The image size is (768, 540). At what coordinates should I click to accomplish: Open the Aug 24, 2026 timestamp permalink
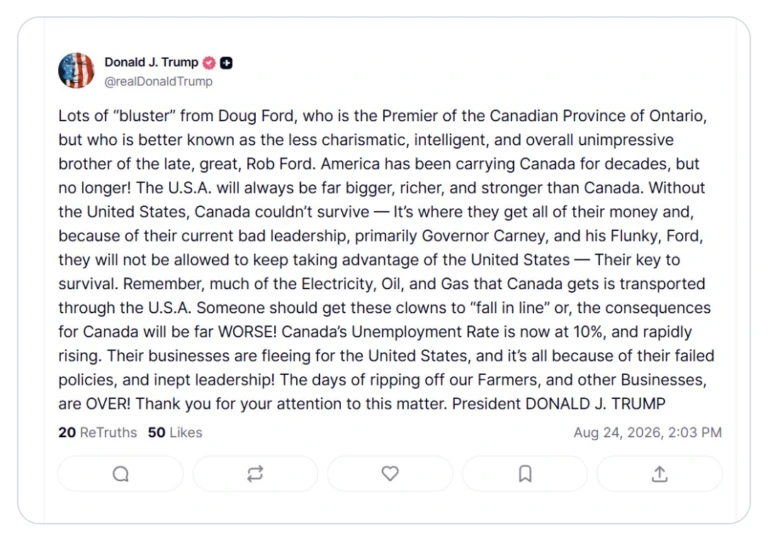(x=648, y=432)
